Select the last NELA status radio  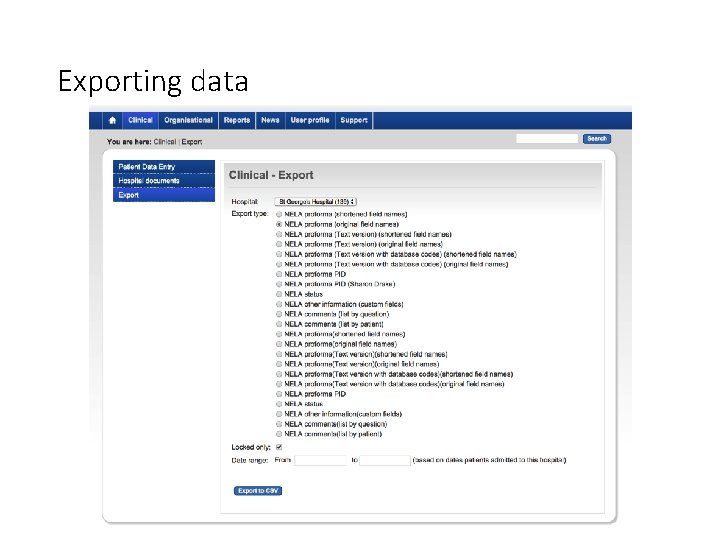click(x=279, y=404)
